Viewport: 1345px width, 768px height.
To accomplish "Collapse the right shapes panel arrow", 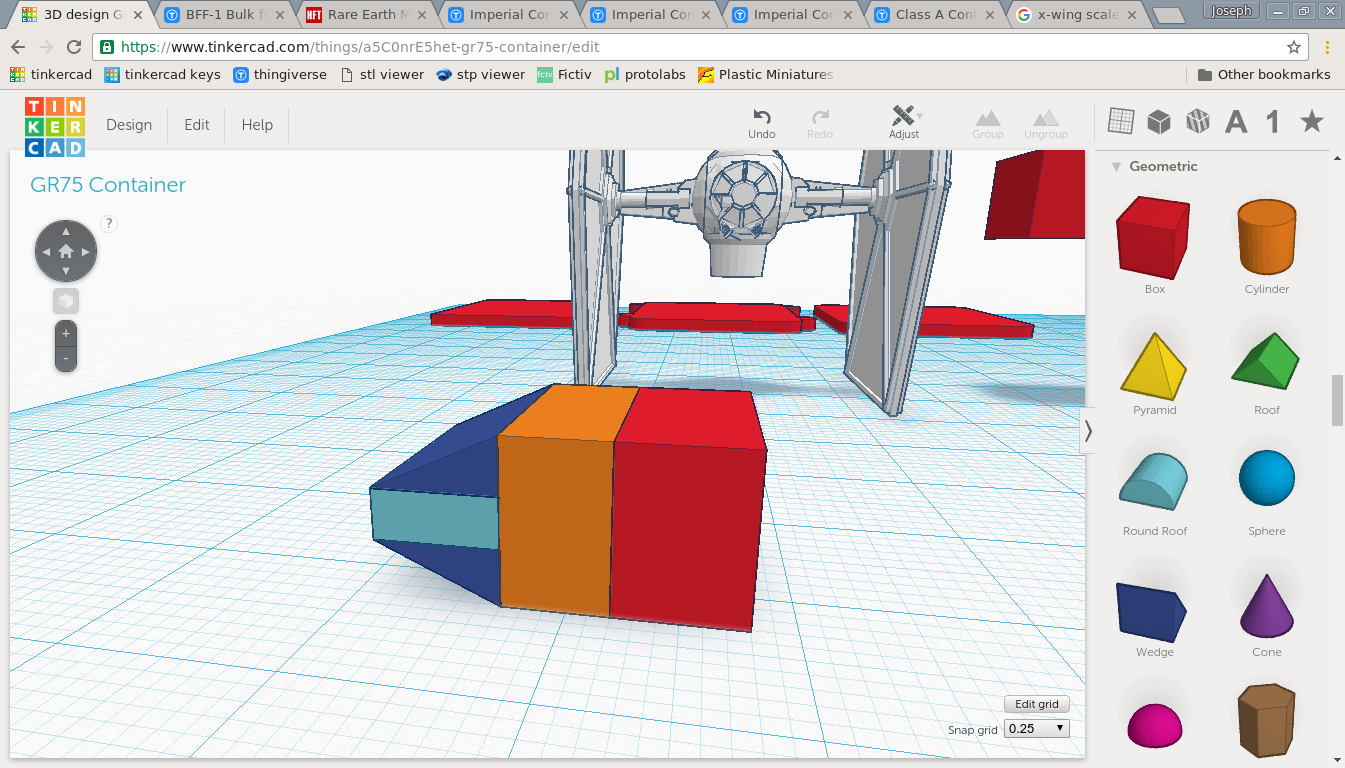I will point(1088,431).
